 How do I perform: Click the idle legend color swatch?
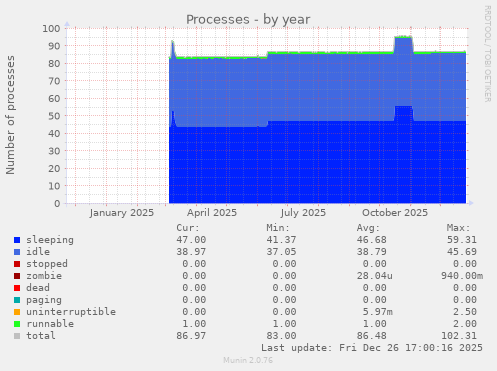tap(17, 252)
